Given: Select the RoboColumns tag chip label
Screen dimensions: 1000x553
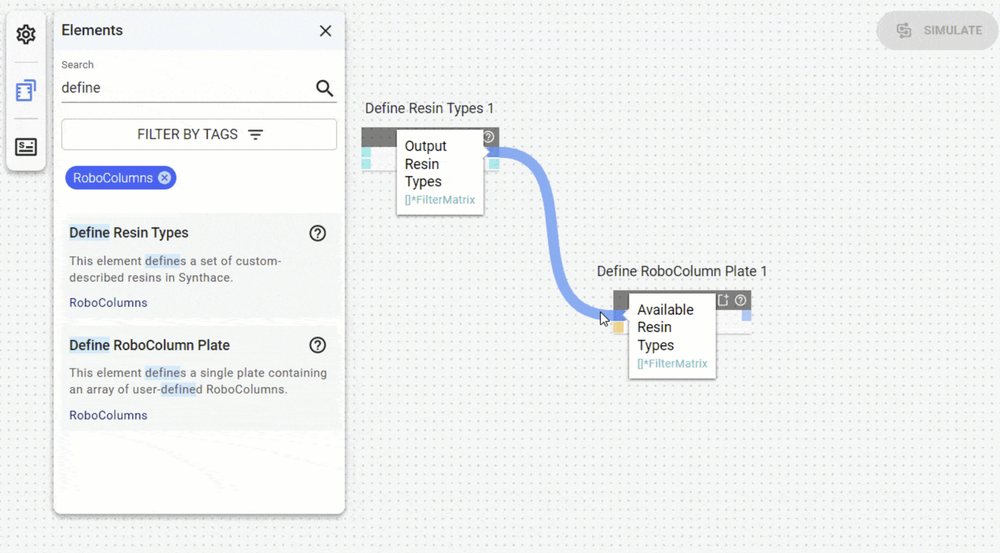Looking at the screenshot, I should 113,178.
